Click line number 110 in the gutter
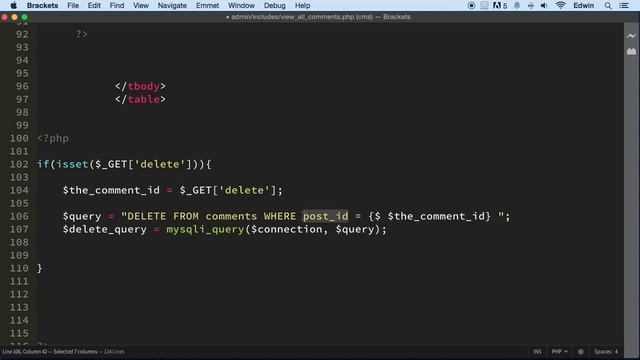Screen dimensions: 640x360 click(x=19, y=268)
